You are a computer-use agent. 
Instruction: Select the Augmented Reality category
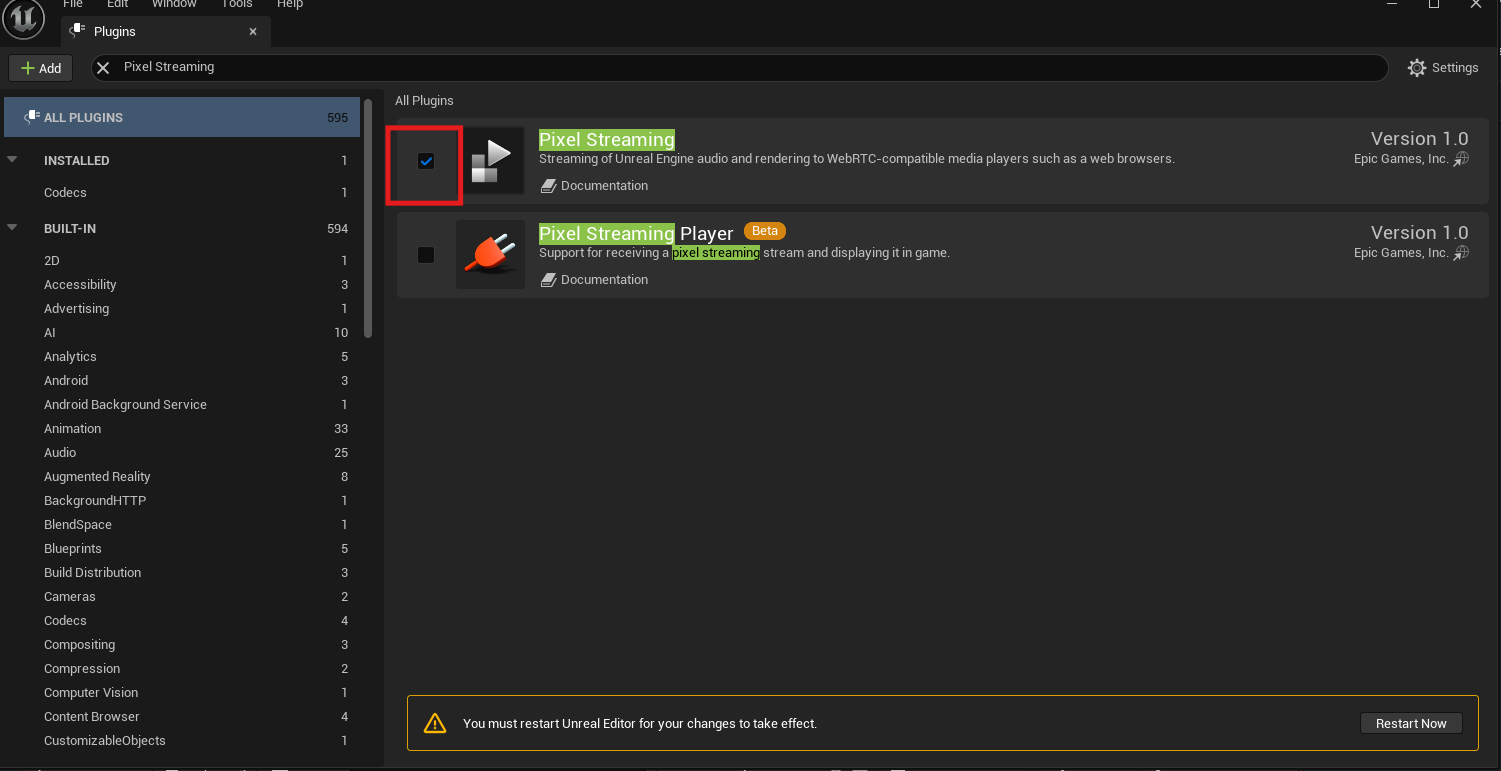[97, 477]
